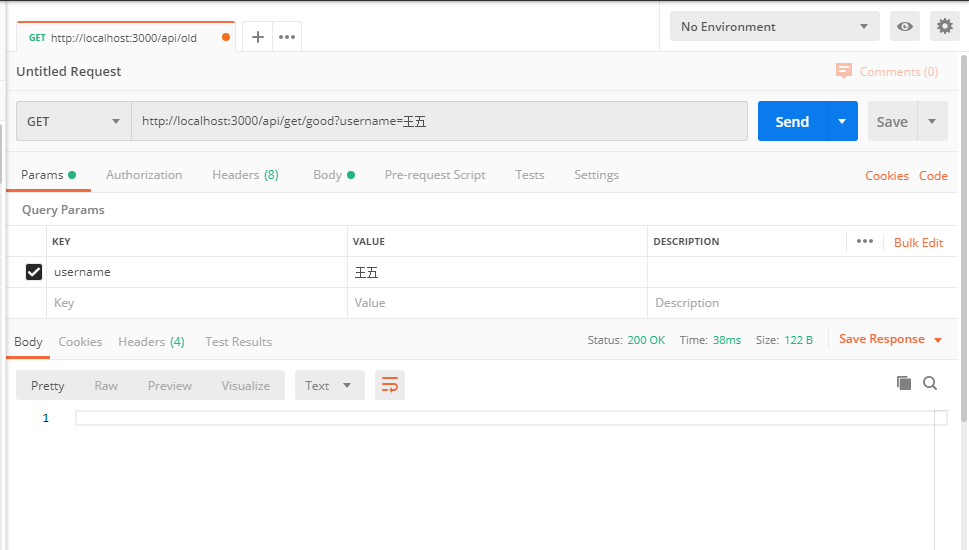The width and height of the screenshot is (969, 550).
Task: Select the response Cookies tab
Action: (80, 342)
